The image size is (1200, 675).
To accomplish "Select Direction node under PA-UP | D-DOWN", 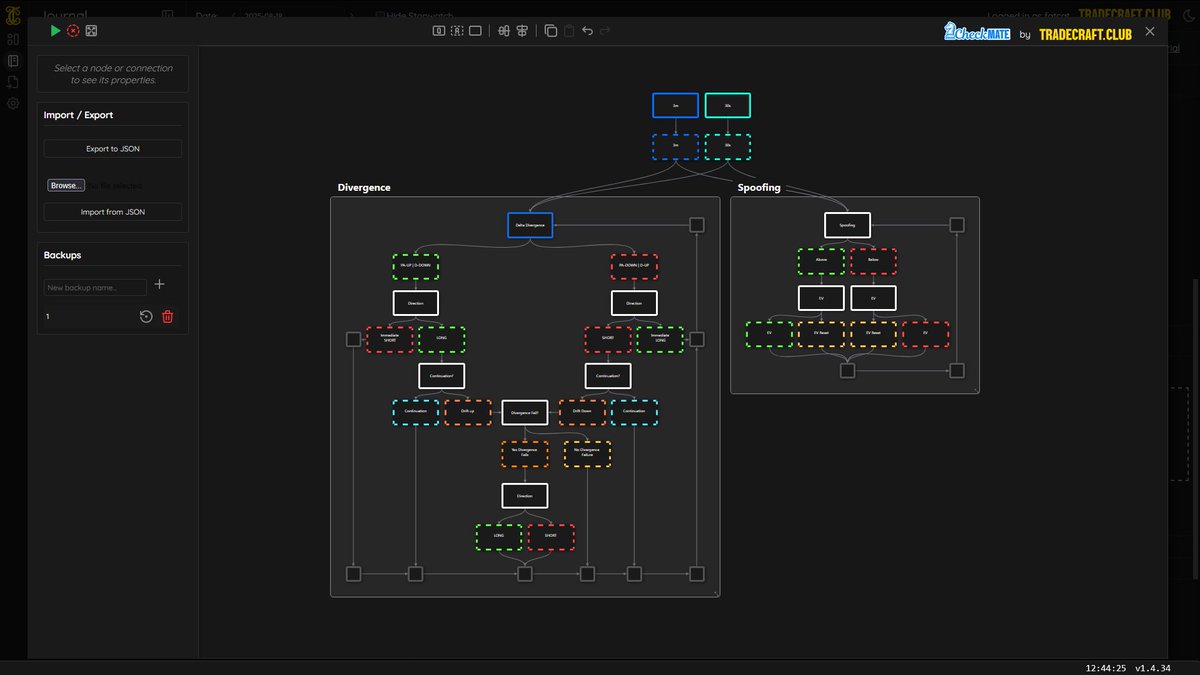I will point(416,303).
